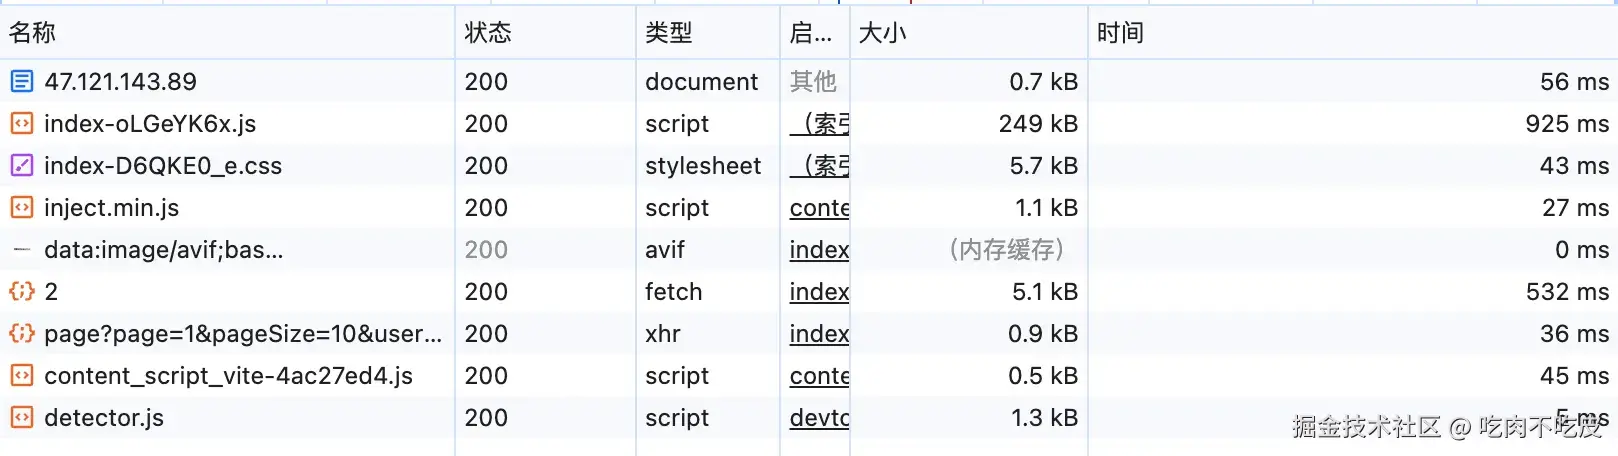Select request content_script_vite-4ac27ed4.js
1618x456 pixels.
click(229, 375)
